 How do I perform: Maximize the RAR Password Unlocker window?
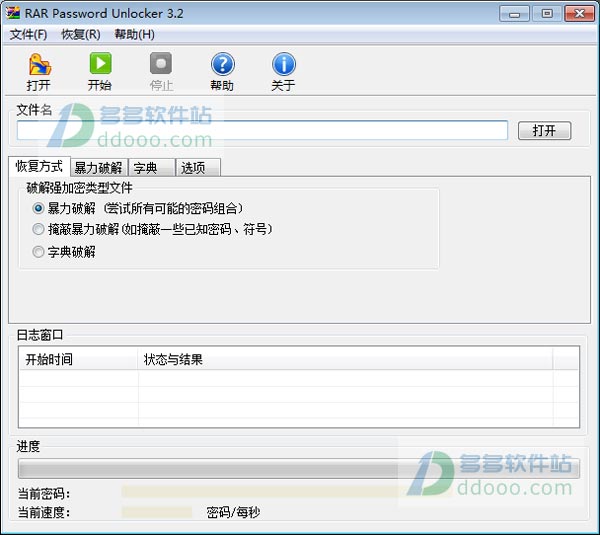tap(547, 14)
